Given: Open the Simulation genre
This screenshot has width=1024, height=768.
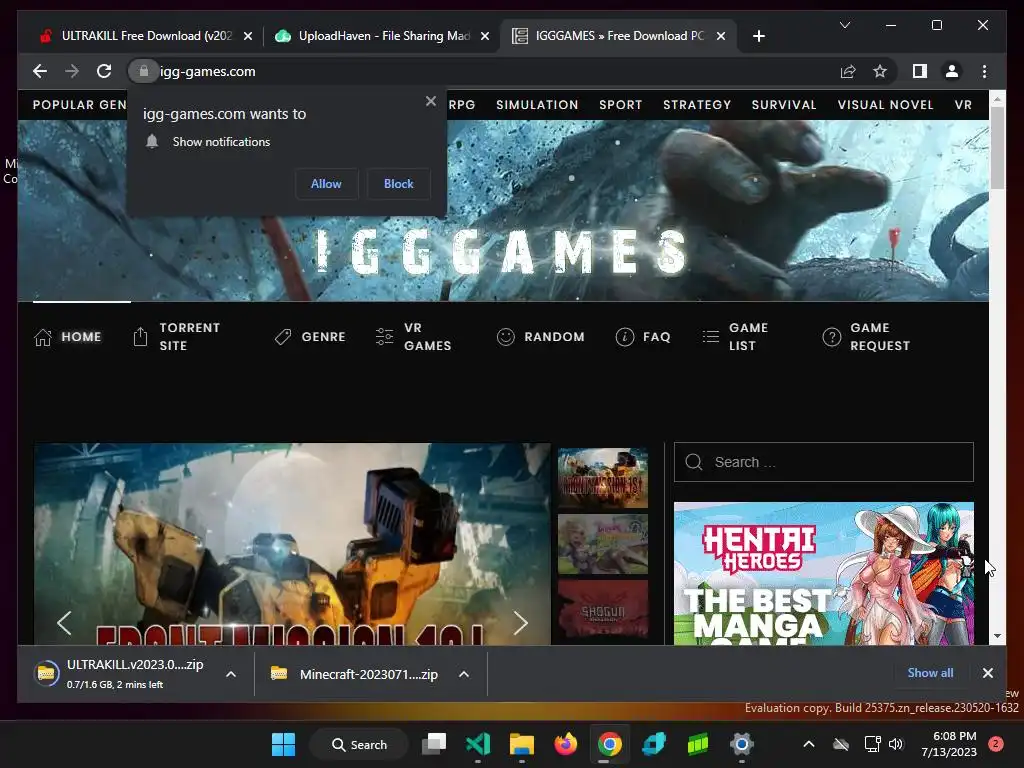Looking at the screenshot, I should [537, 104].
